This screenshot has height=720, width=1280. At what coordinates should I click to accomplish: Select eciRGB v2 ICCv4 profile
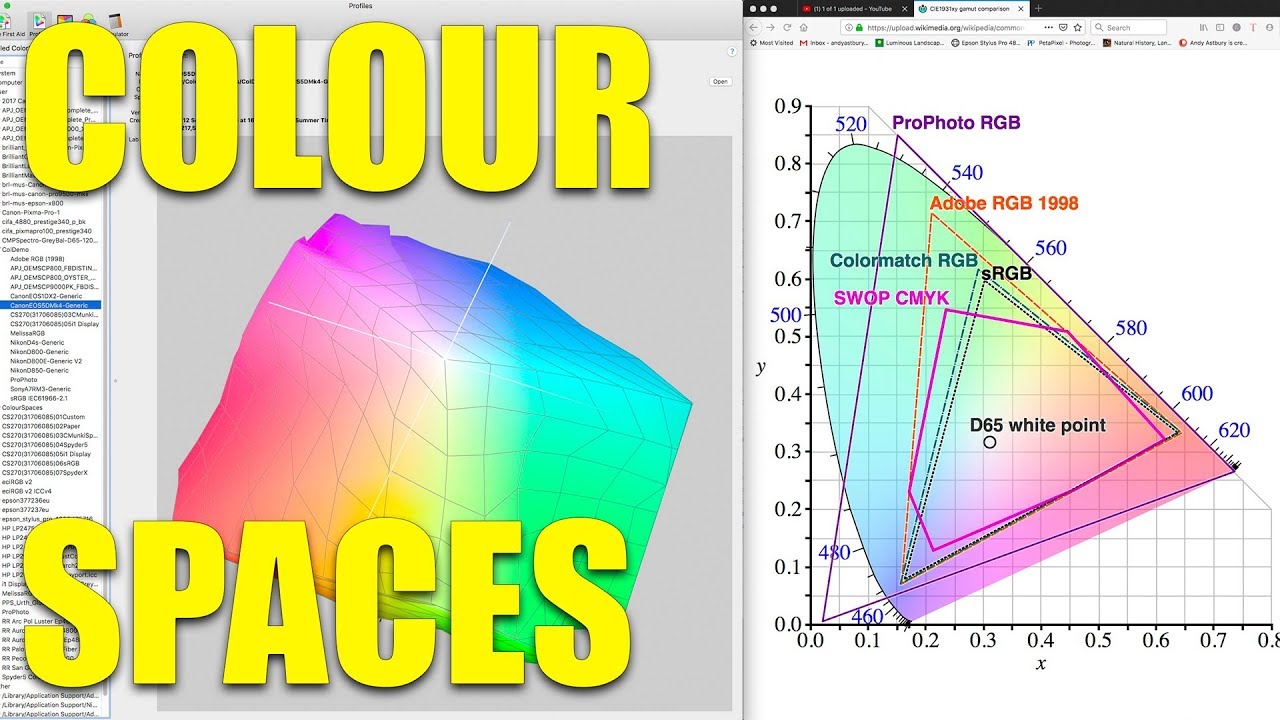pos(24,491)
